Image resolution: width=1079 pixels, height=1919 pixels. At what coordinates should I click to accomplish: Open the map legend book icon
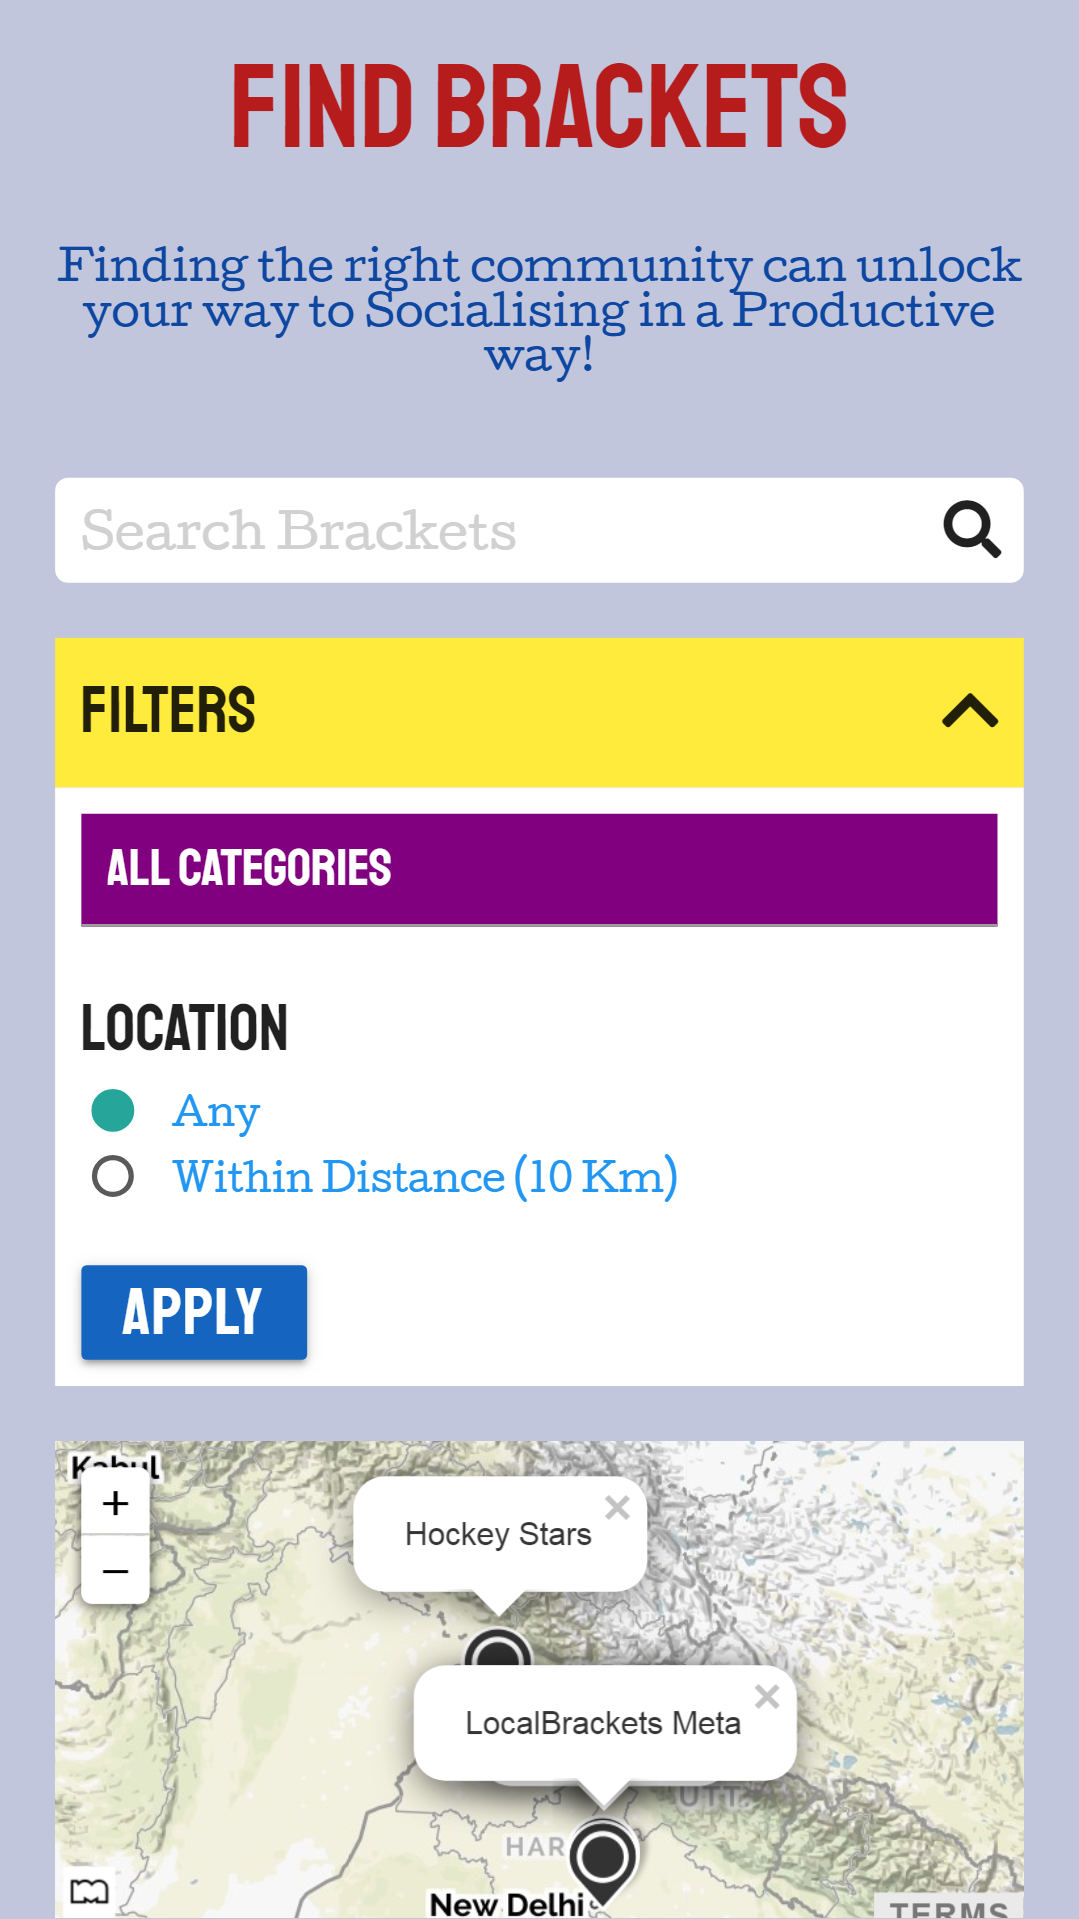tap(89, 1891)
